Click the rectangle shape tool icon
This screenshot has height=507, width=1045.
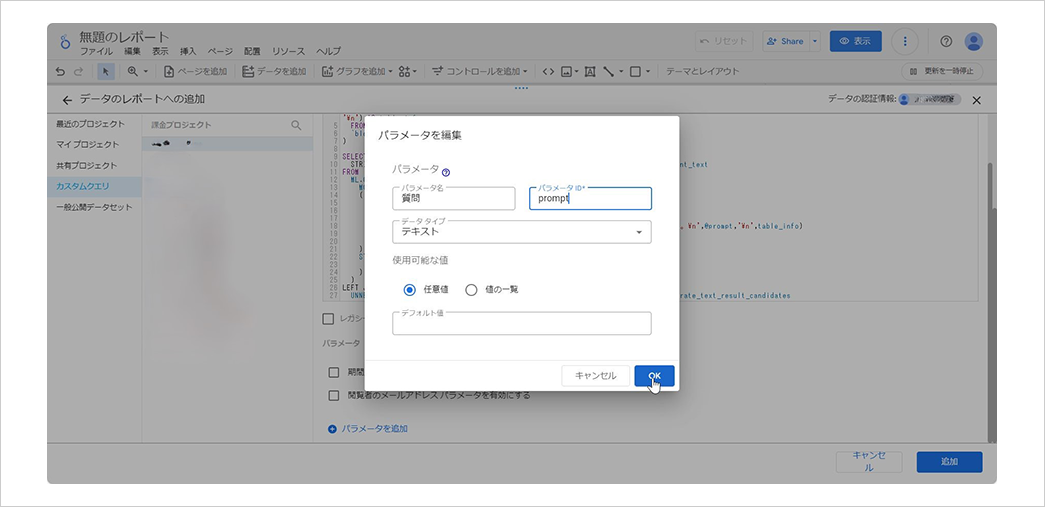pyautogui.click(x=635, y=71)
